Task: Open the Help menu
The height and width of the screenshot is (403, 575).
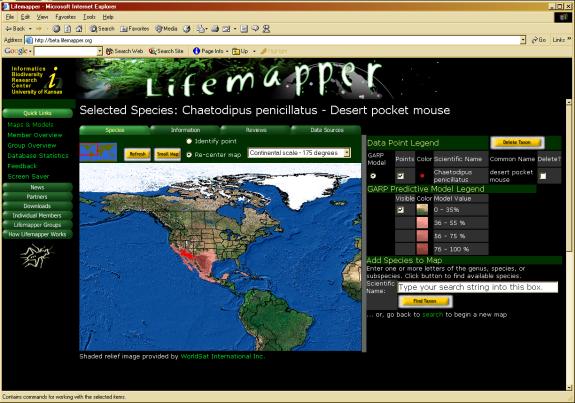Action: [x=108, y=17]
